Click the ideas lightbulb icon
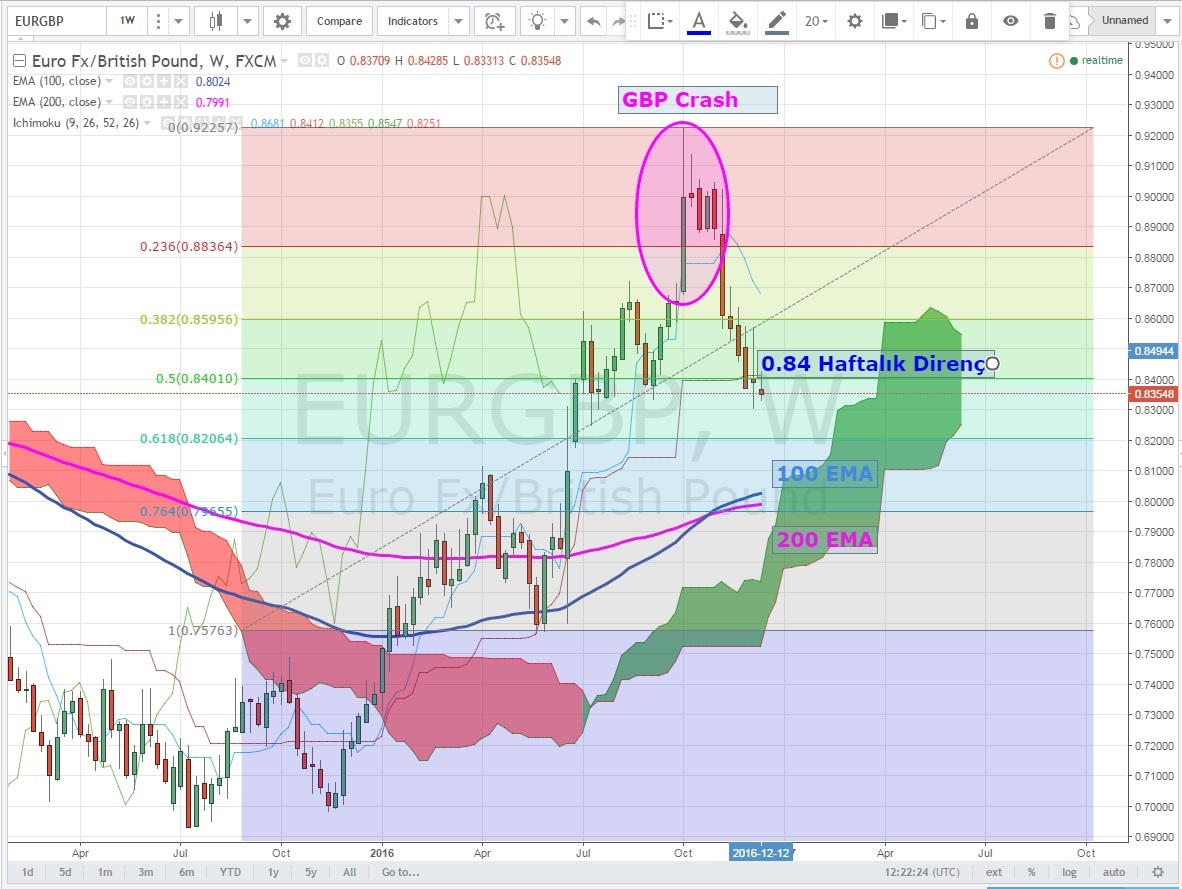This screenshot has height=889, width=1182. pos(539,21)
